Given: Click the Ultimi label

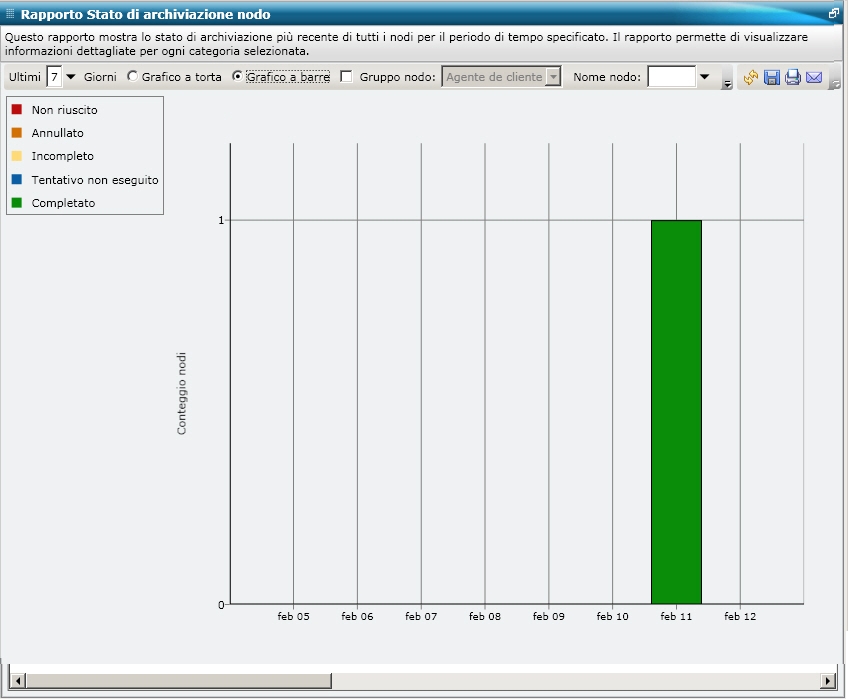Looking at the screenshot, I should click(24, 77).
